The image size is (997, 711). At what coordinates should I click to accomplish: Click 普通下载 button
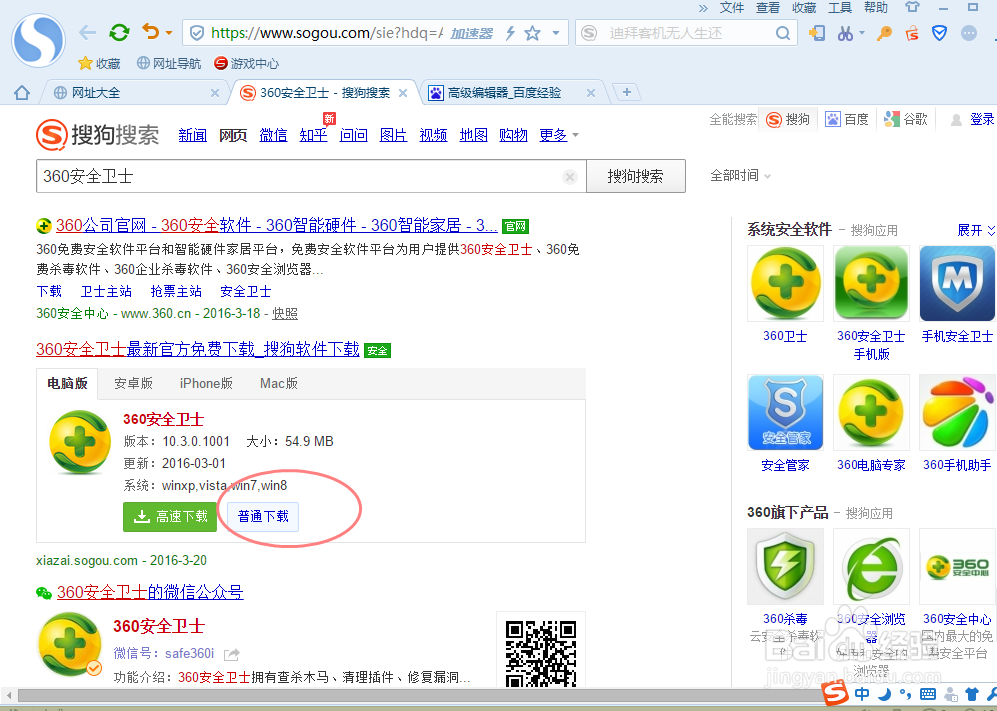(263, 516)
